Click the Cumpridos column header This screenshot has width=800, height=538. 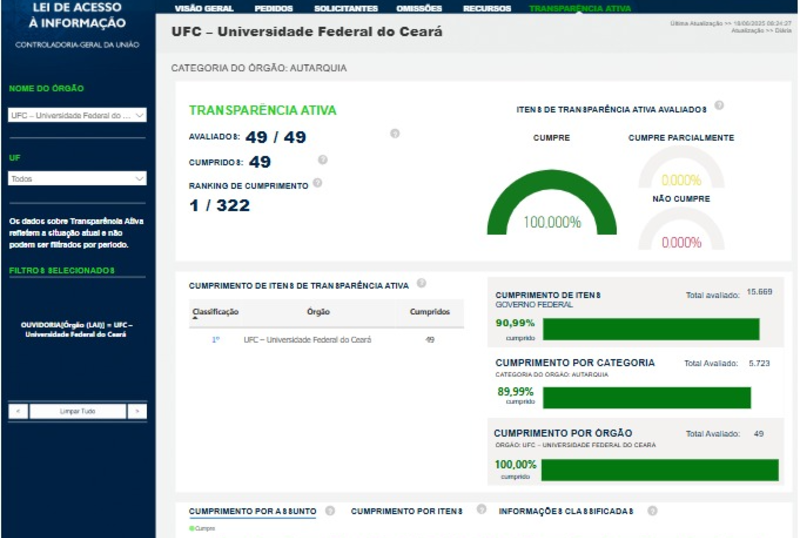pyautogui.click(x=430, y=312)
